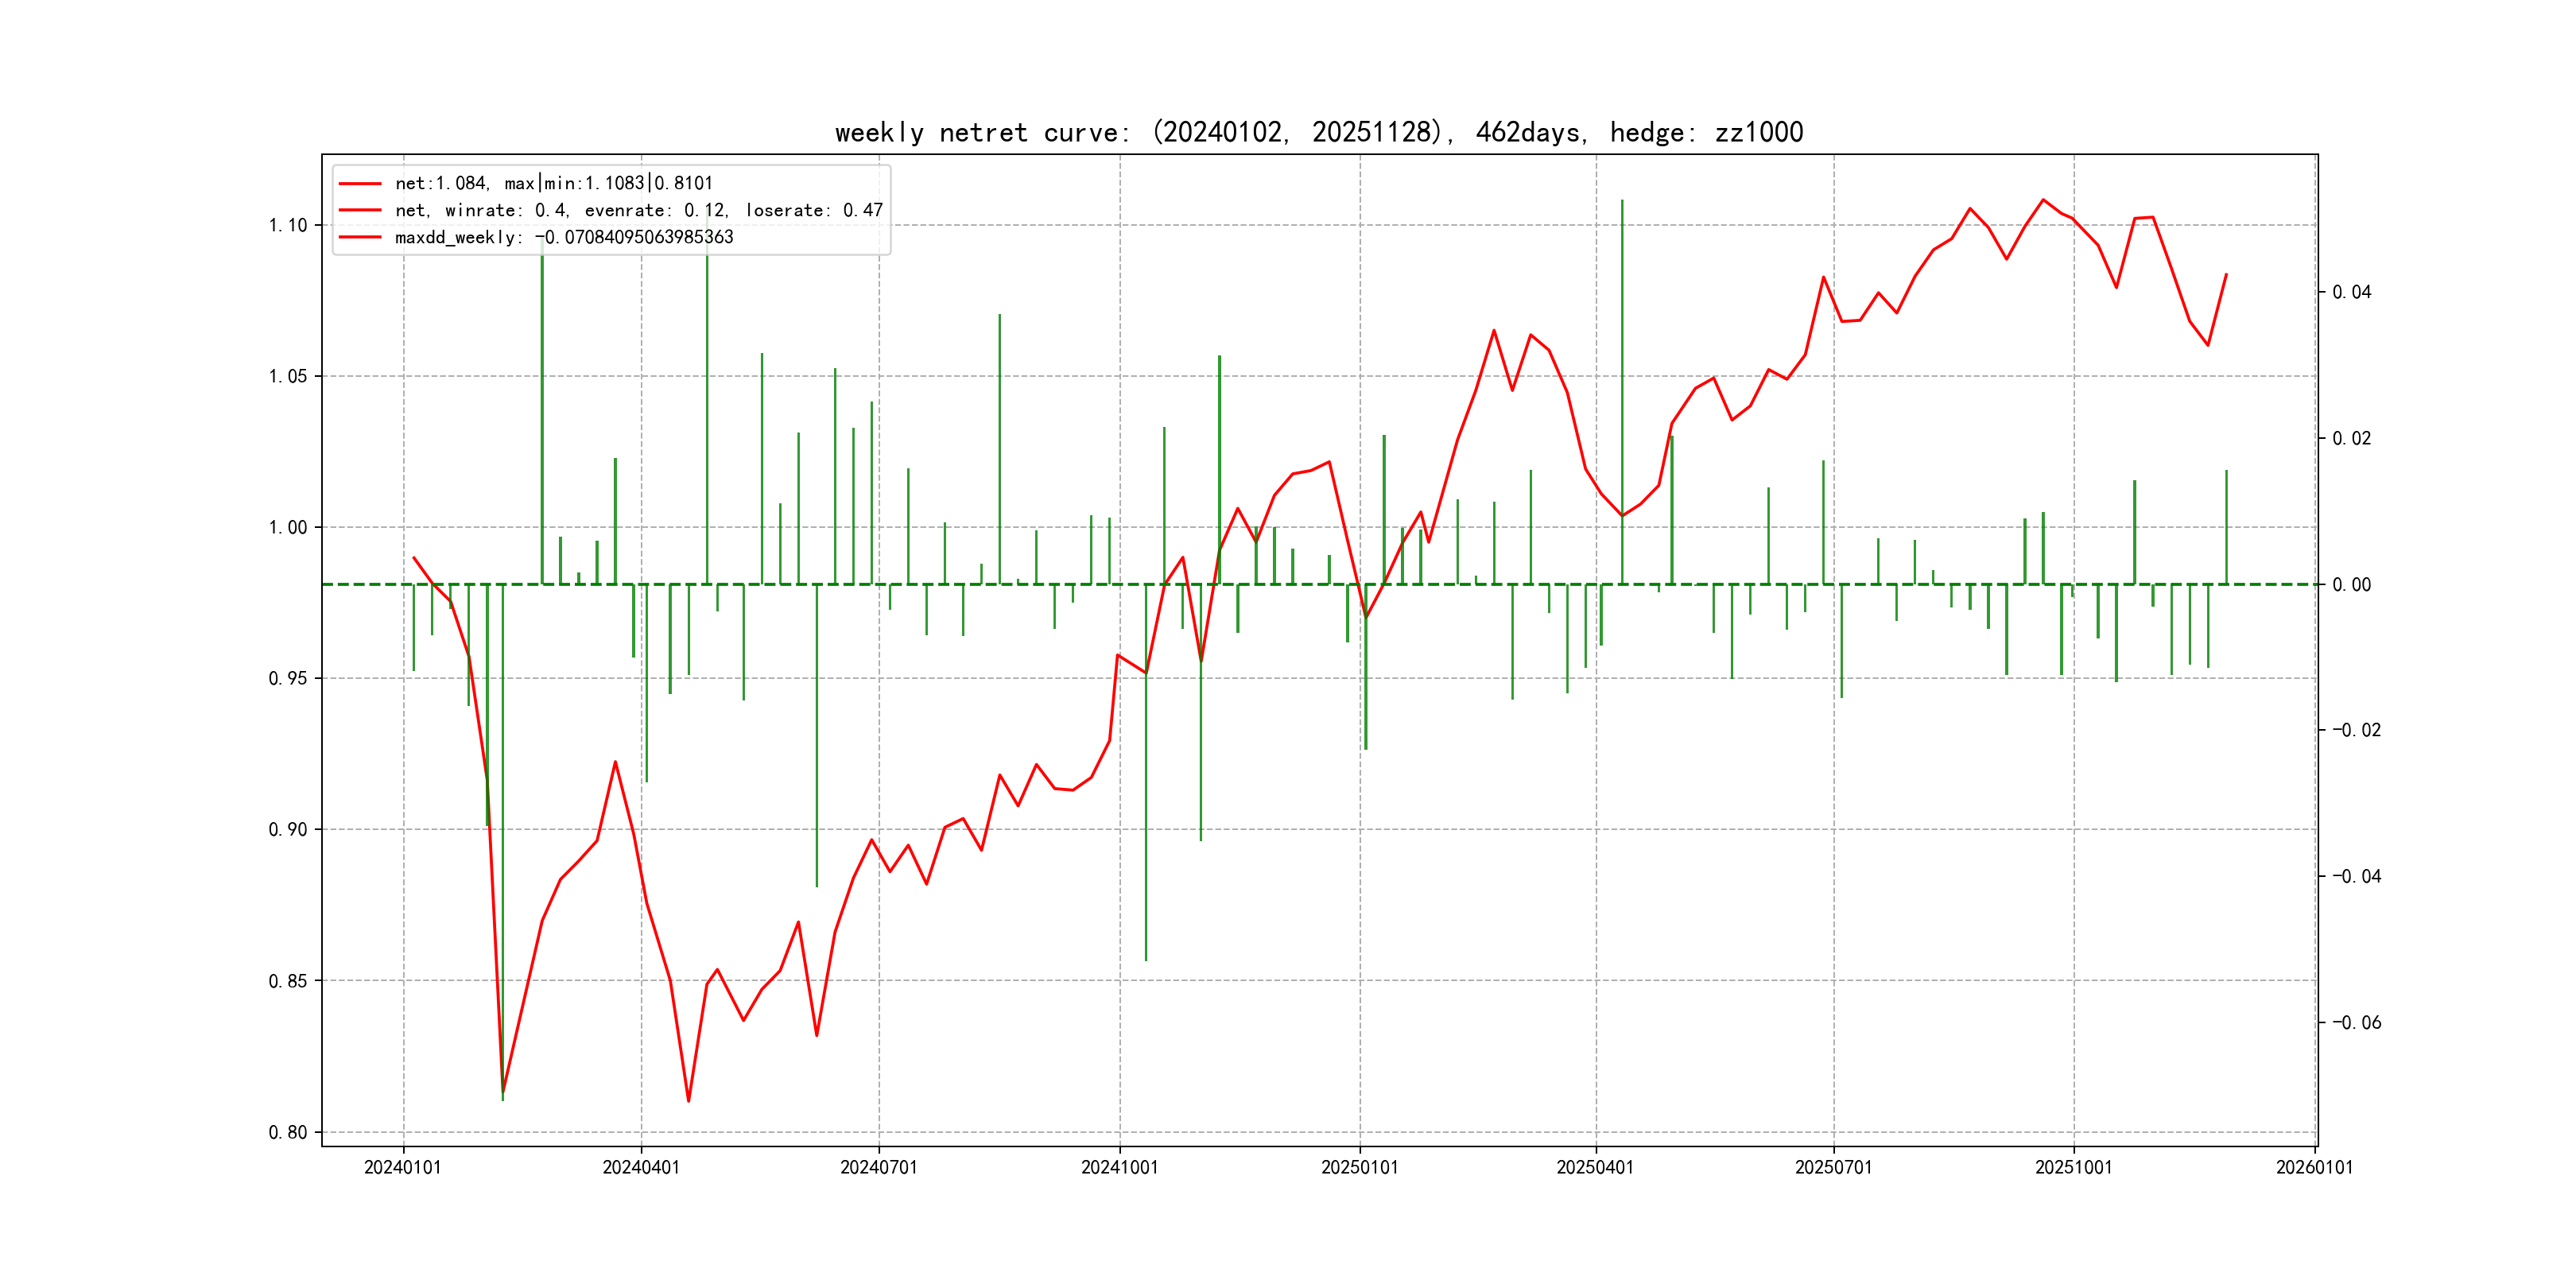This screenshot has width=2576, height=1288.
Task: Click the red line swatch beside maxdd_weekly
Action: [x=360, y=237]
